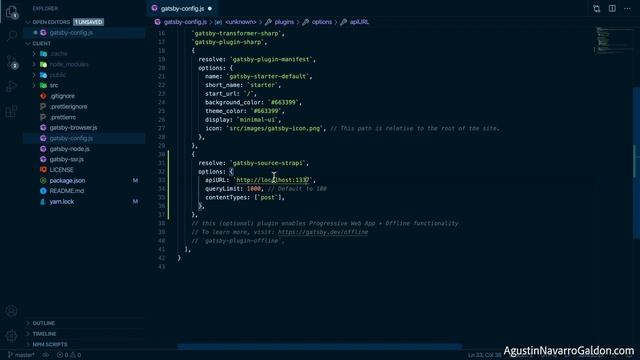Click the Open Changes icon in editor toolbar

coord(596,9)
